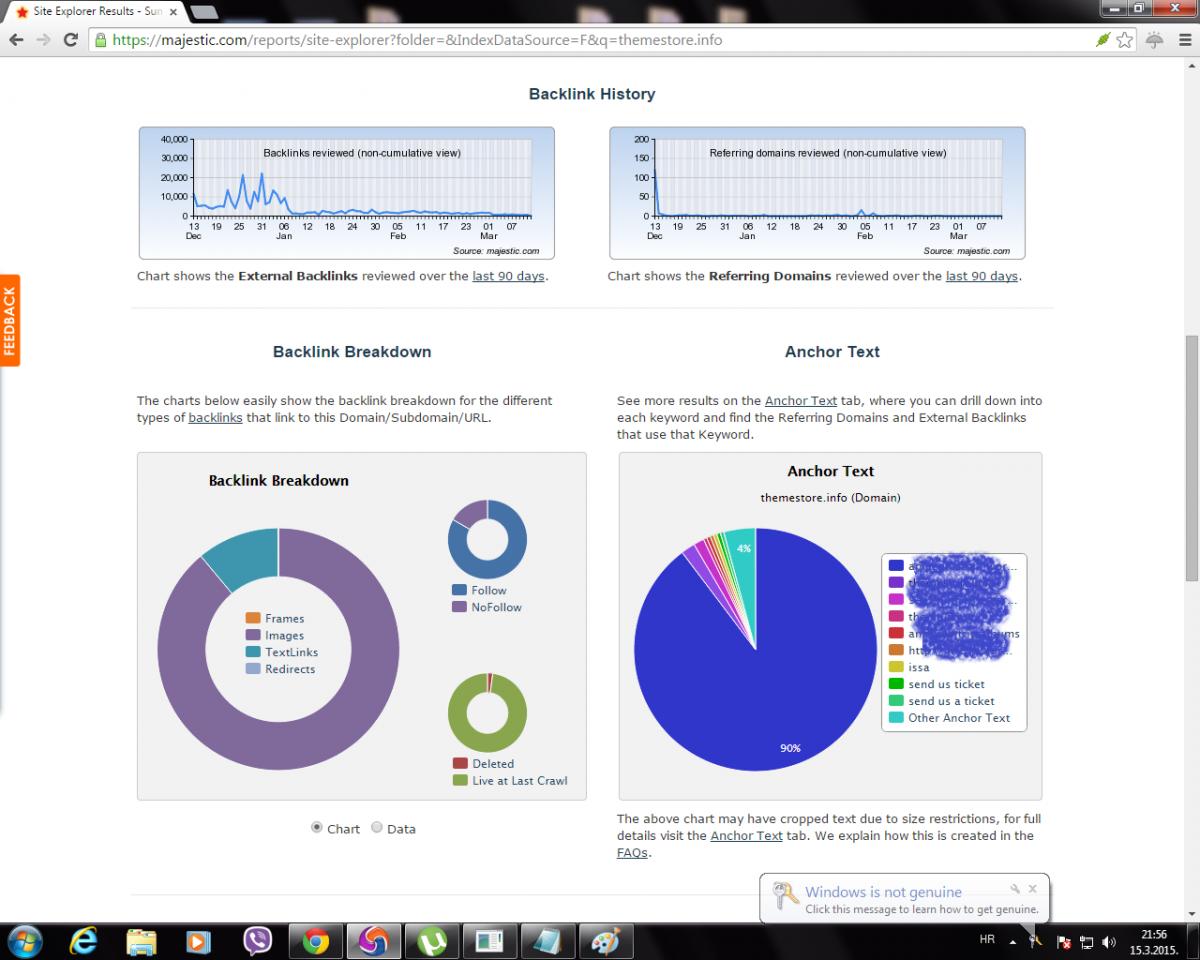1200x960 pixels.
Task: Click the notepad taskbar icon
Action: 548,941
